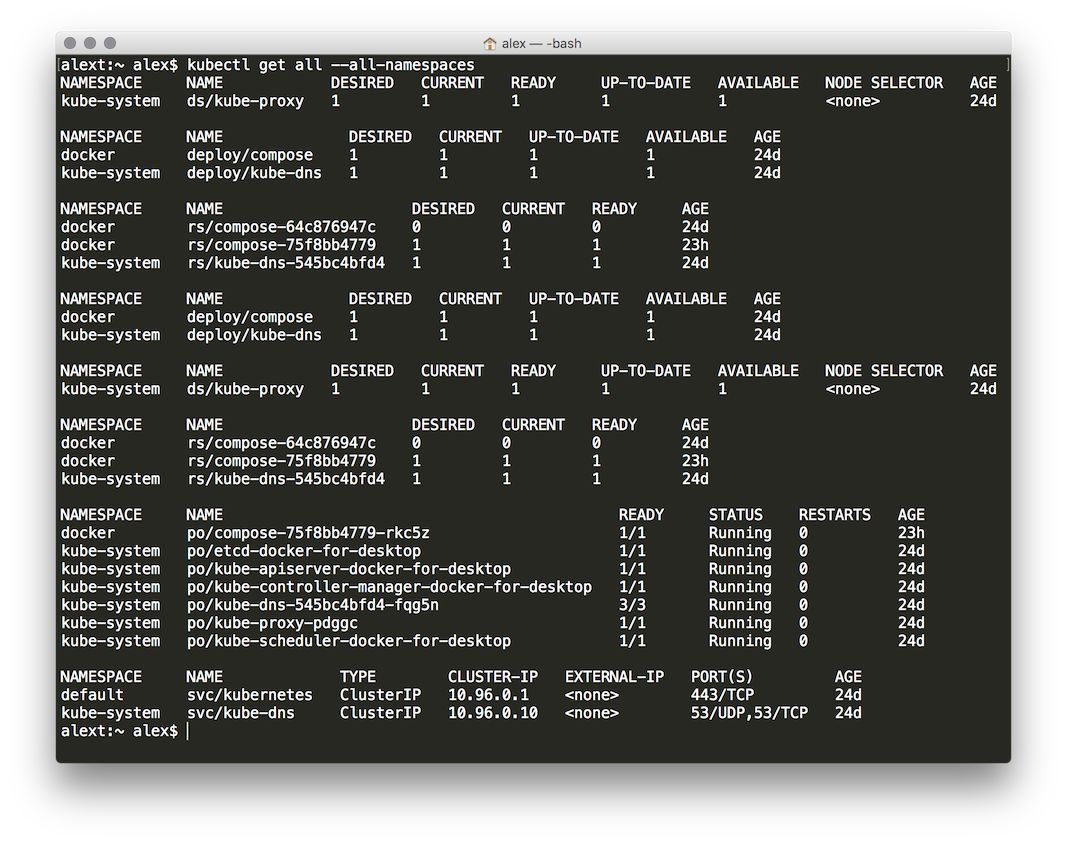Select pod name po/kube-scheduler-docker-for-desktop

point(348,641)
